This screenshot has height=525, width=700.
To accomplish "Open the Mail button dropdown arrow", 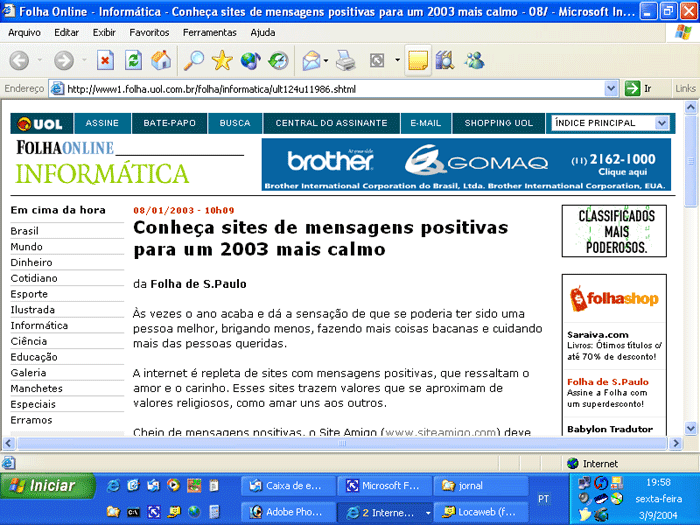I will click(x=326, y=60).
